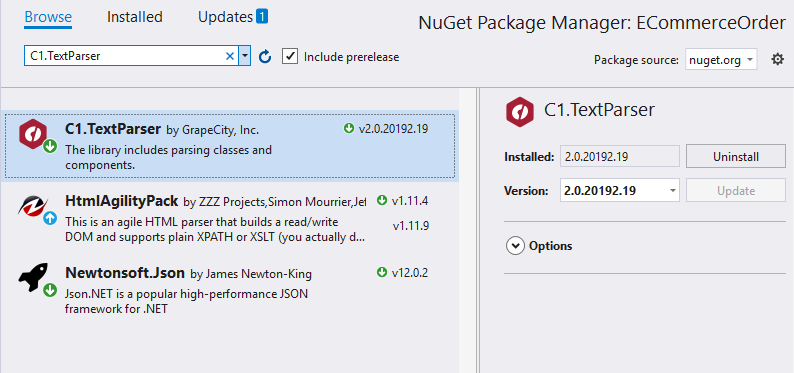This screenshot has height=373, width=794.
Task: Expand the Options section
Action: tap(539, 246)
